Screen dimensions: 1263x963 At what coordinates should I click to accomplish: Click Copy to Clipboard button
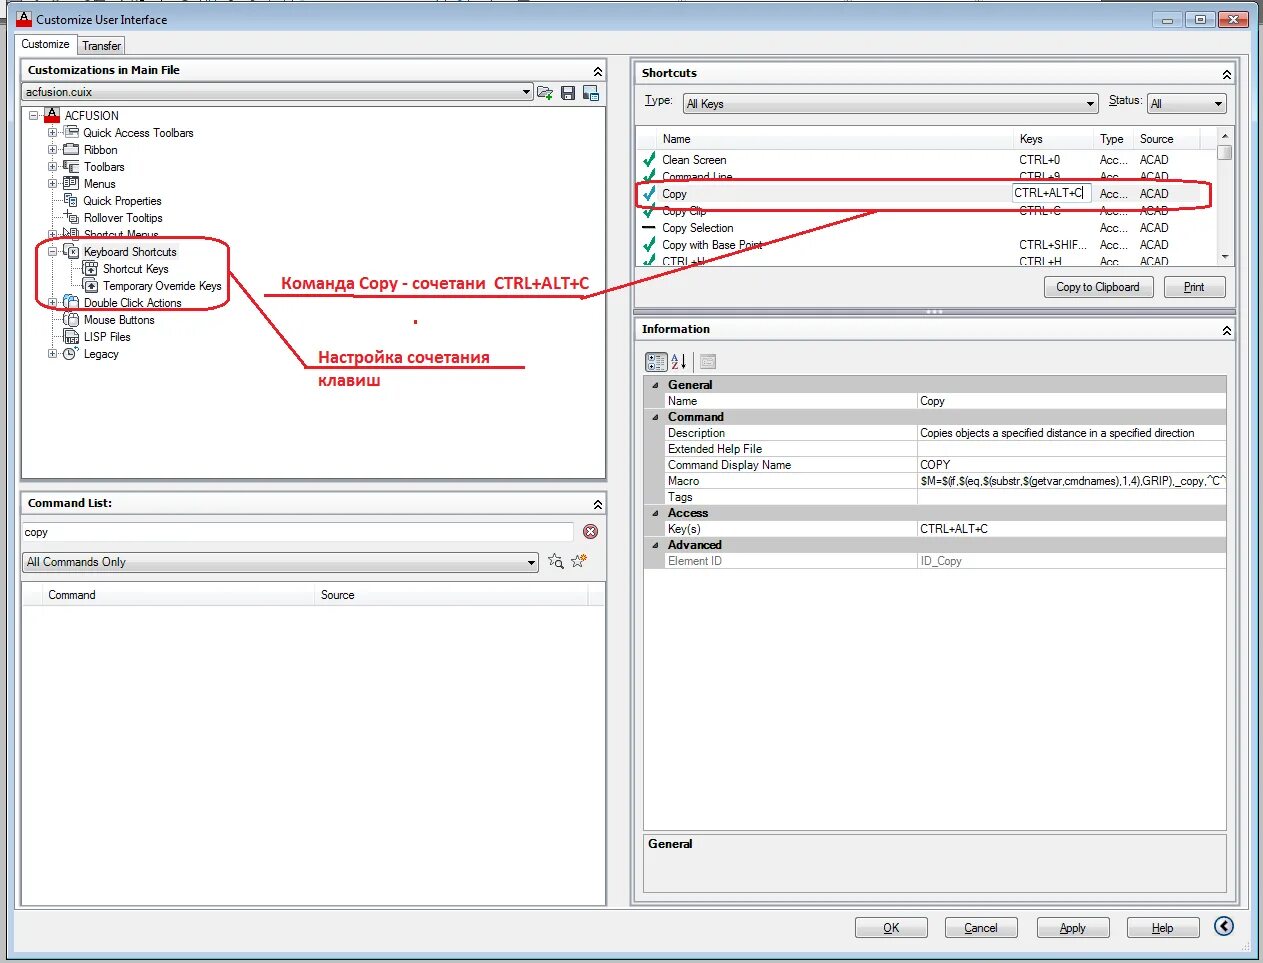click(1098, 287)
